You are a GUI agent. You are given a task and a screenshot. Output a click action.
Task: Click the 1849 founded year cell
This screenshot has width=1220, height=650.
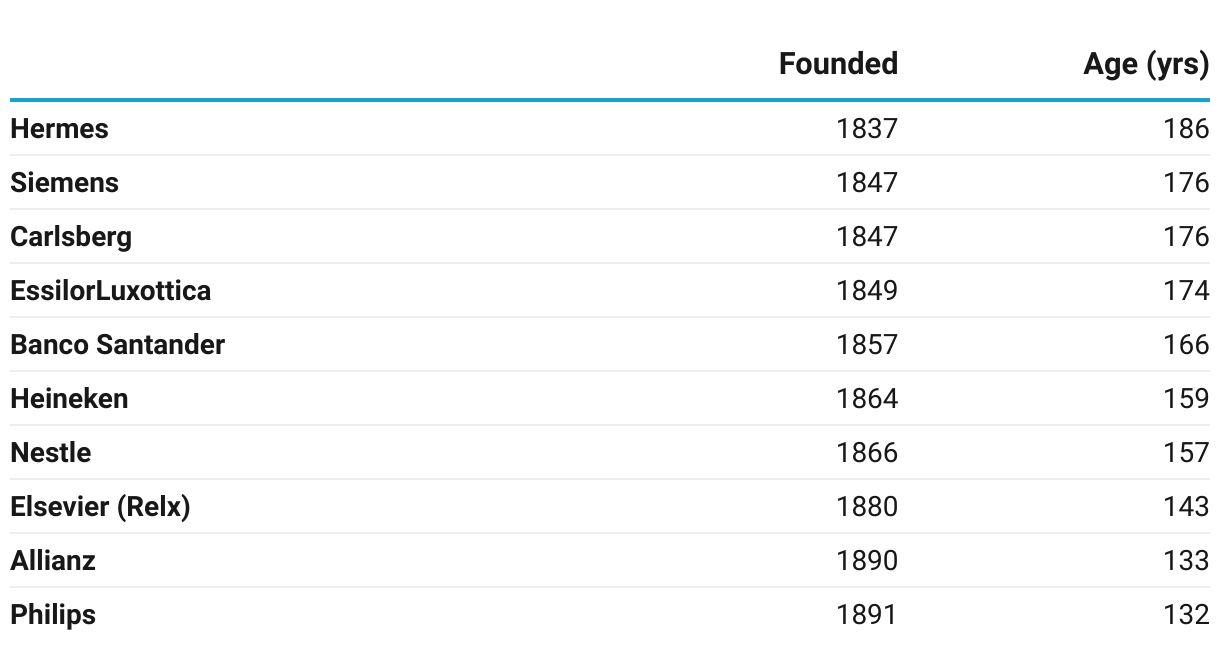click(866, 291)
